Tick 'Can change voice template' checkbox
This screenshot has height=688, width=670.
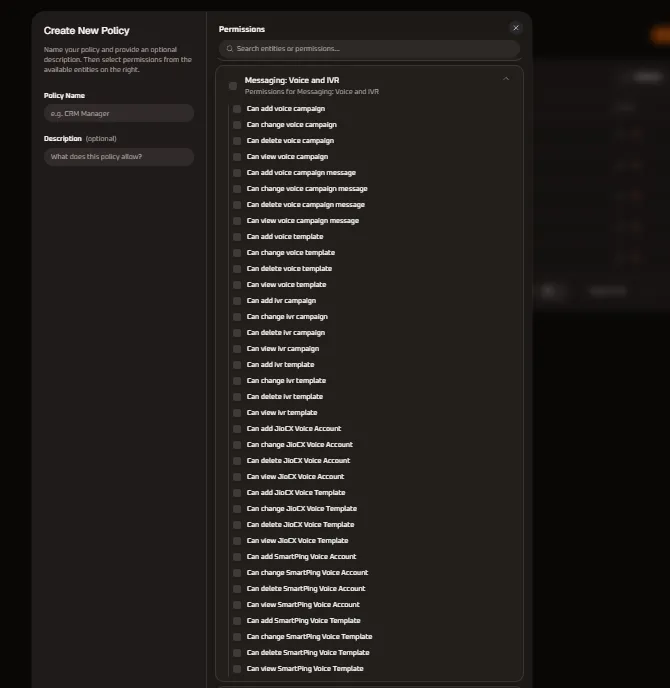pos(237,253)
